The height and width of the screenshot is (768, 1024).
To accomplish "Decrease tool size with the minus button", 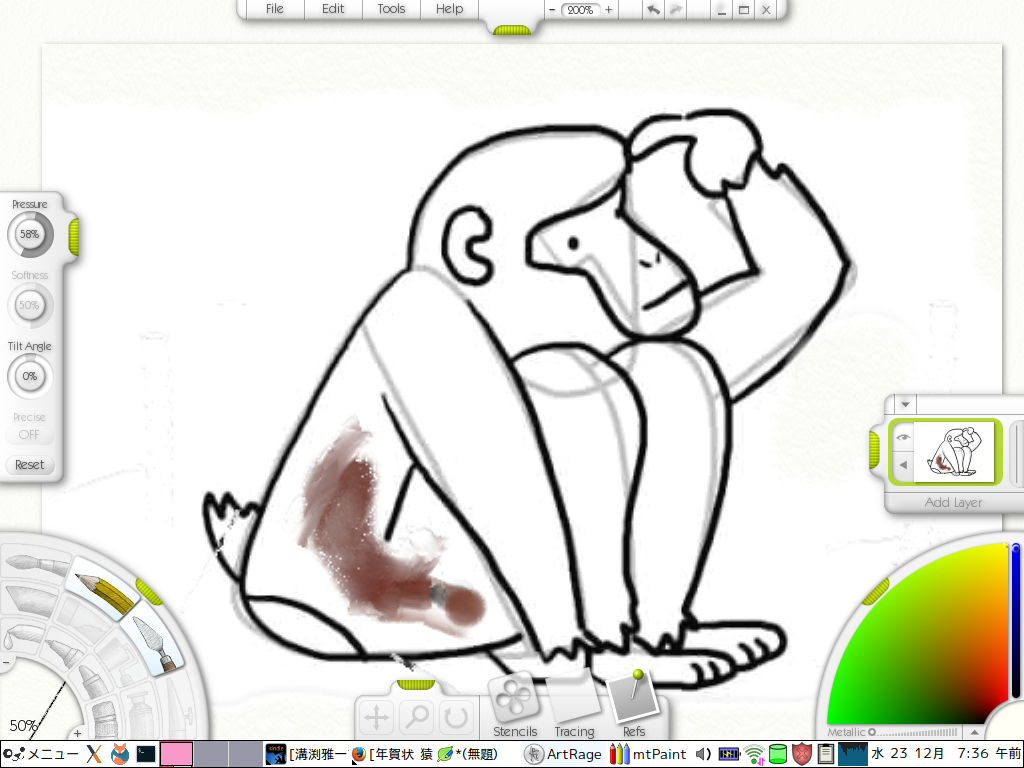I will pyautogui.click(x=5, y=662).
